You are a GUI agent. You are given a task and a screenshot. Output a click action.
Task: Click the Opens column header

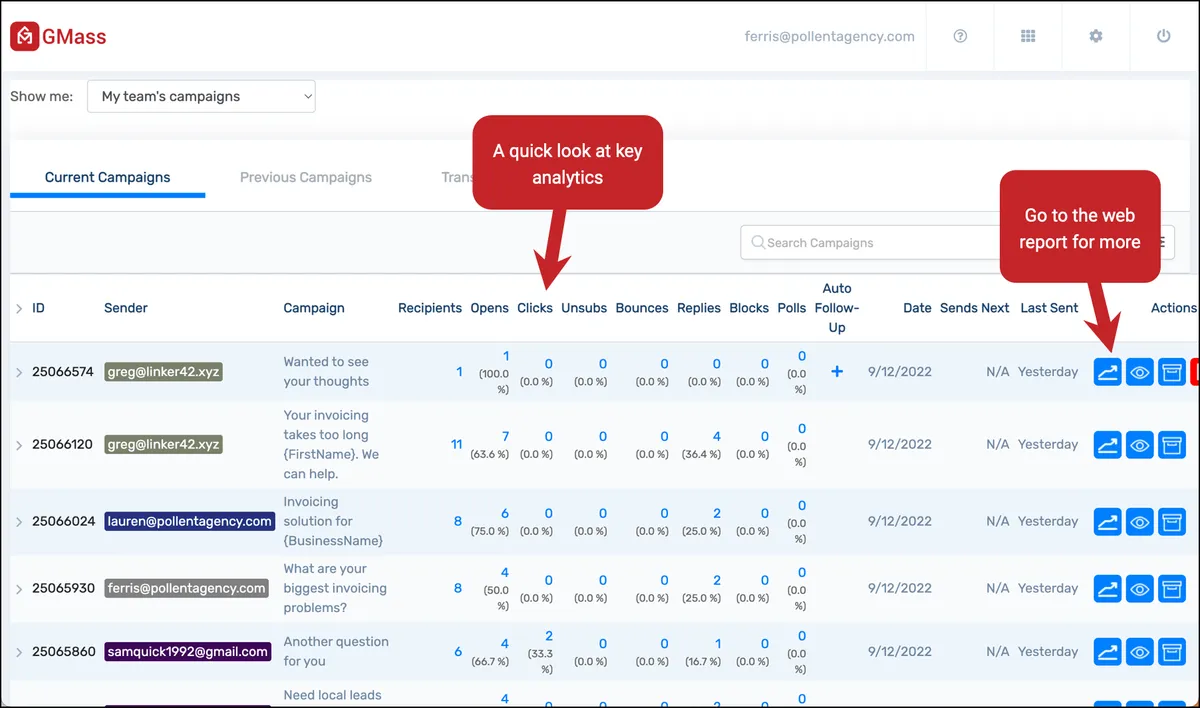pos(490,308)
